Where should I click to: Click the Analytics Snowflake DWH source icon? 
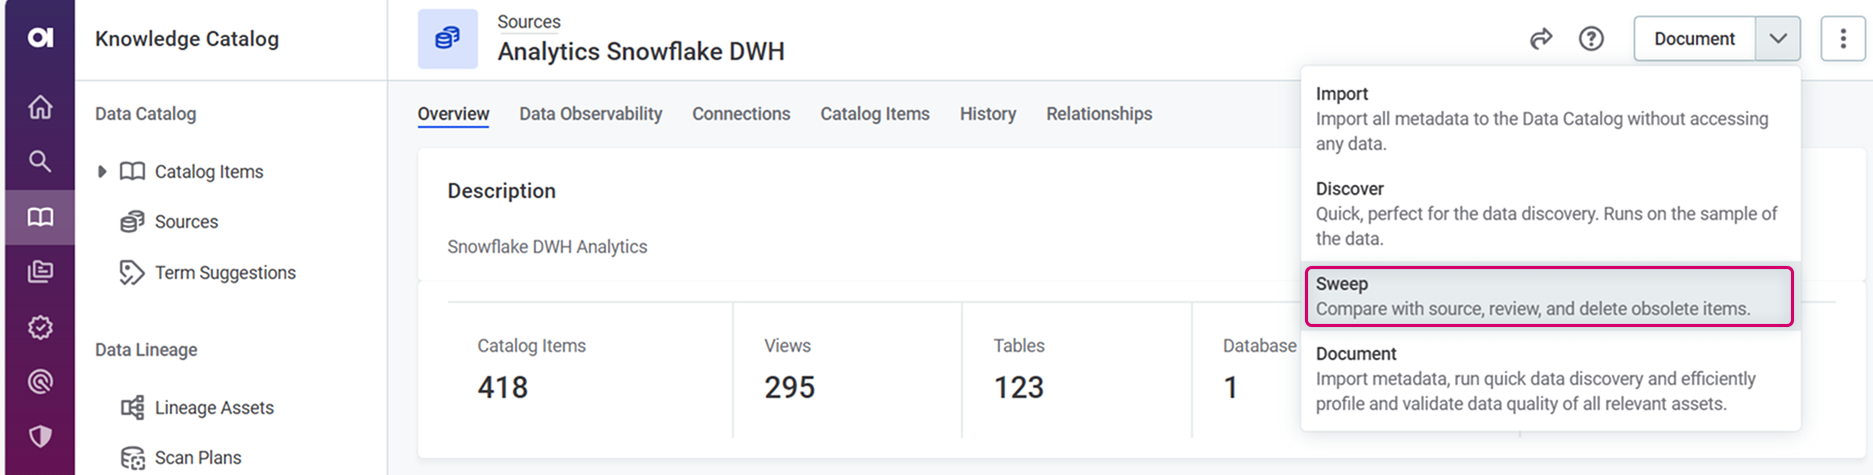coord(447,39)
